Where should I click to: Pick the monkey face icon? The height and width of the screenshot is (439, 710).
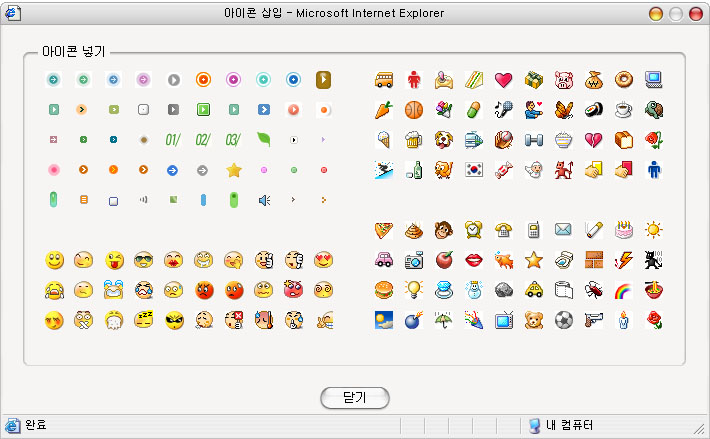click(444, 231)
